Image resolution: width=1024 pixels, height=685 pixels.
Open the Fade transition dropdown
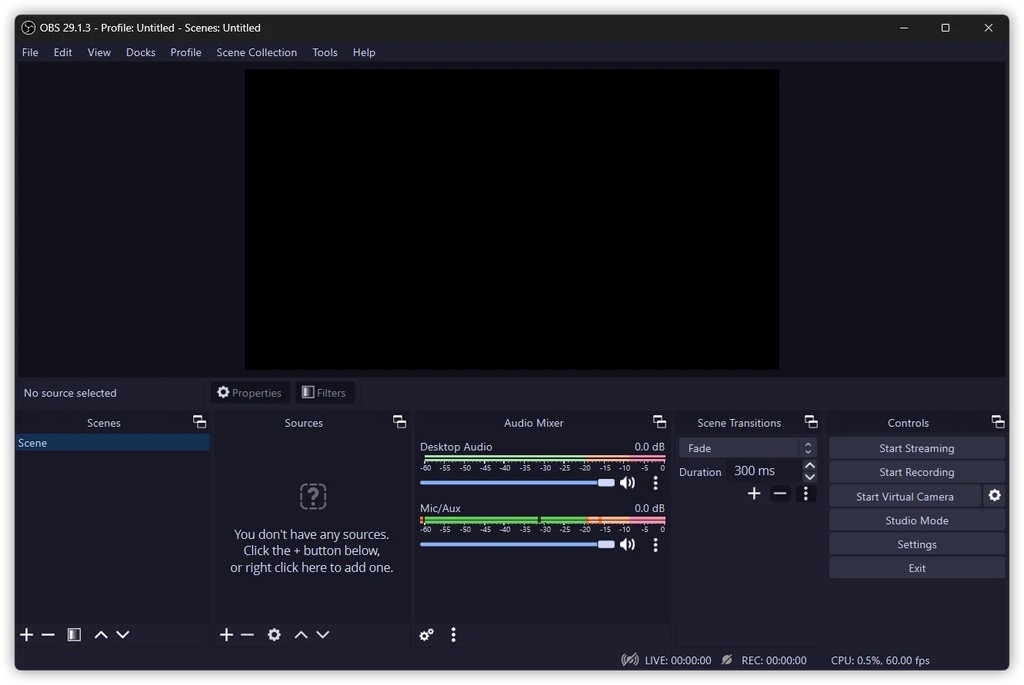[748, 447]
